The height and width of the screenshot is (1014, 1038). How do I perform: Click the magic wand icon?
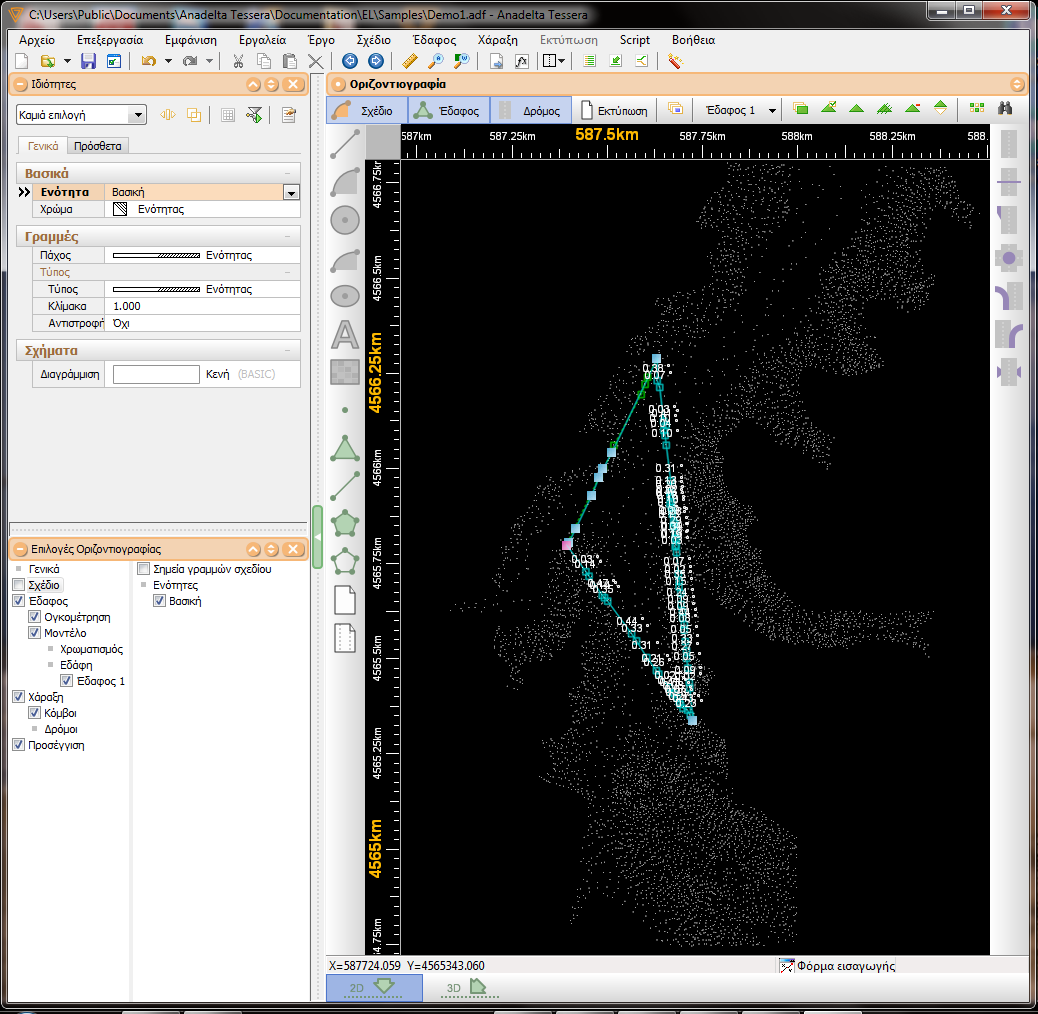pos(675,62)
